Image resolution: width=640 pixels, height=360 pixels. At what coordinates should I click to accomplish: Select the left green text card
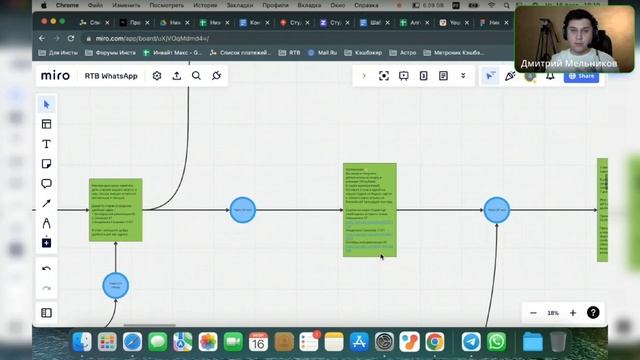[x=116, y=210]
